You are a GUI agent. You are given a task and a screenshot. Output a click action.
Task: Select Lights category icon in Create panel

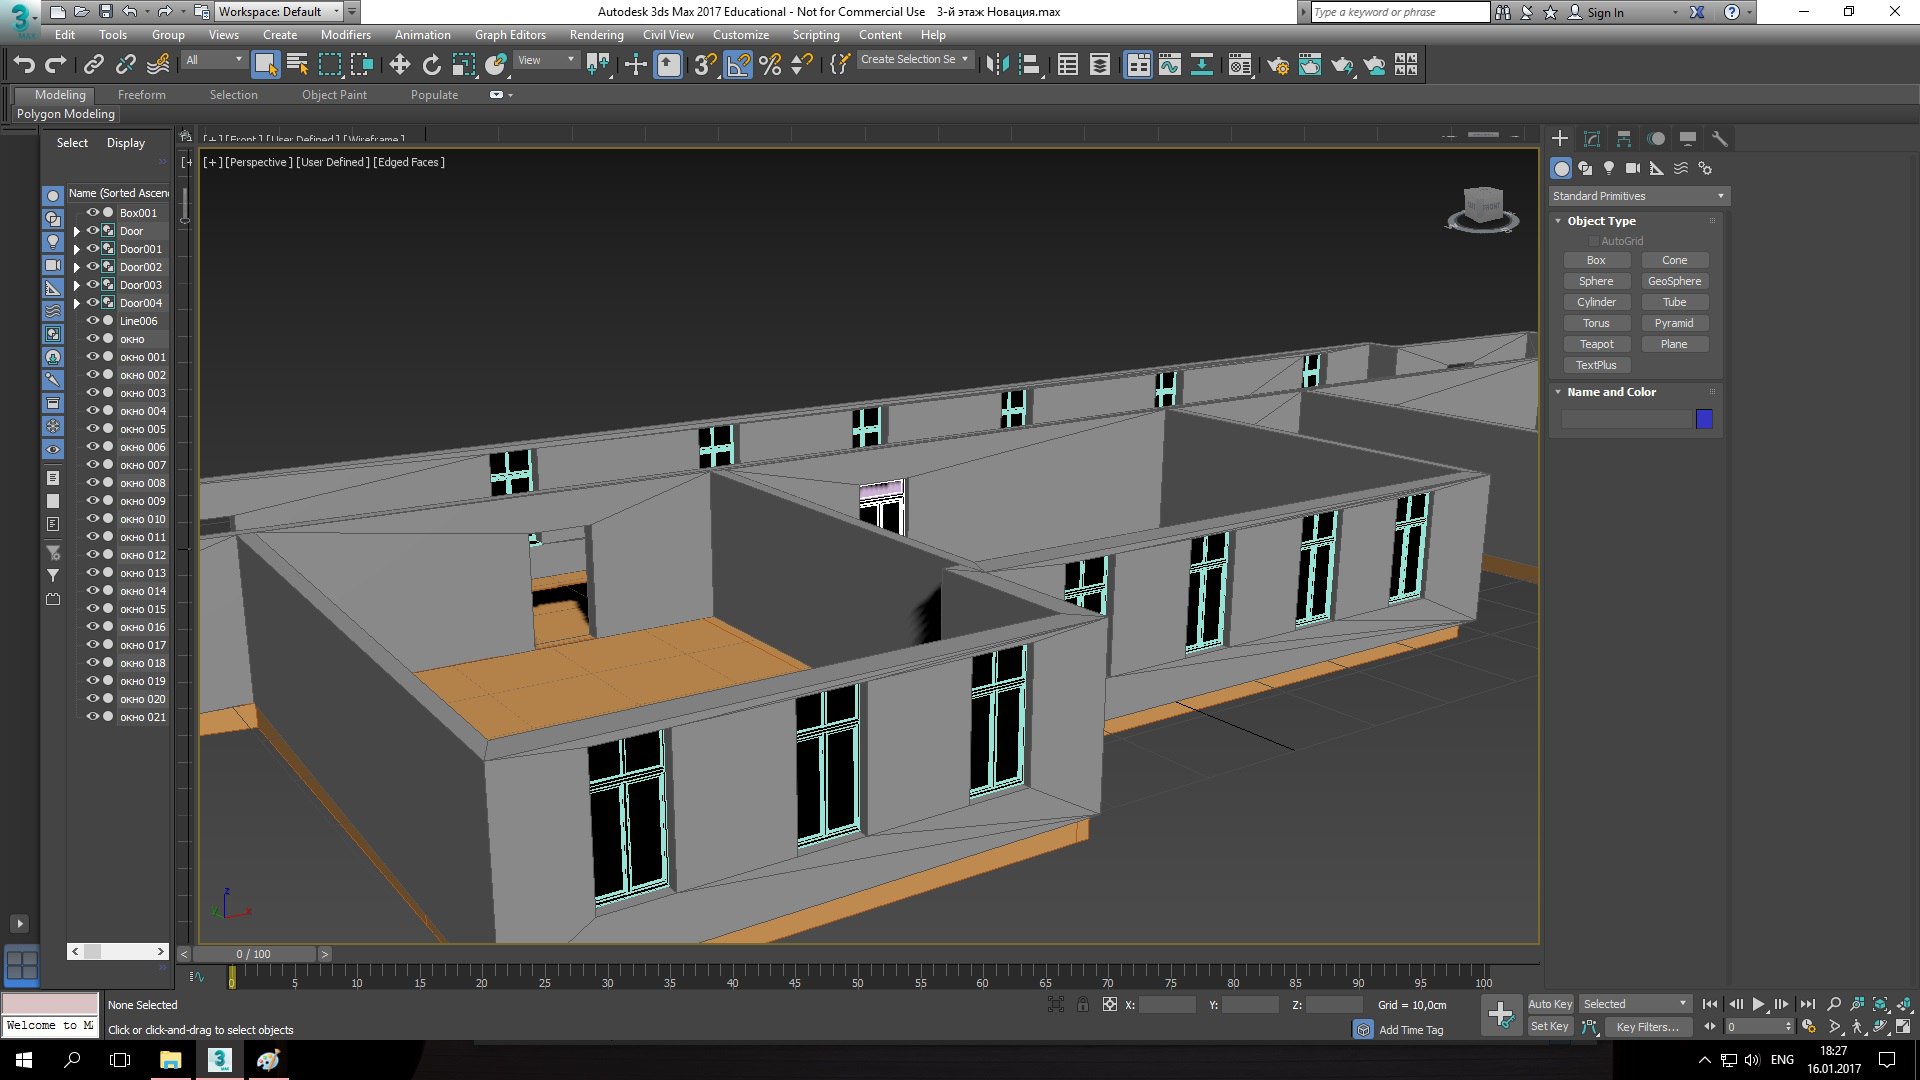tap(1608, 168)
